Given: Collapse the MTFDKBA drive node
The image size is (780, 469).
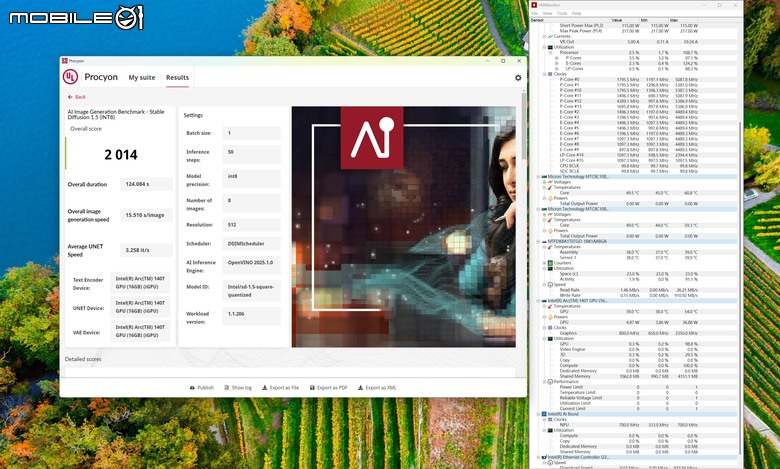Looking at the screenshot, I should 538,241.
